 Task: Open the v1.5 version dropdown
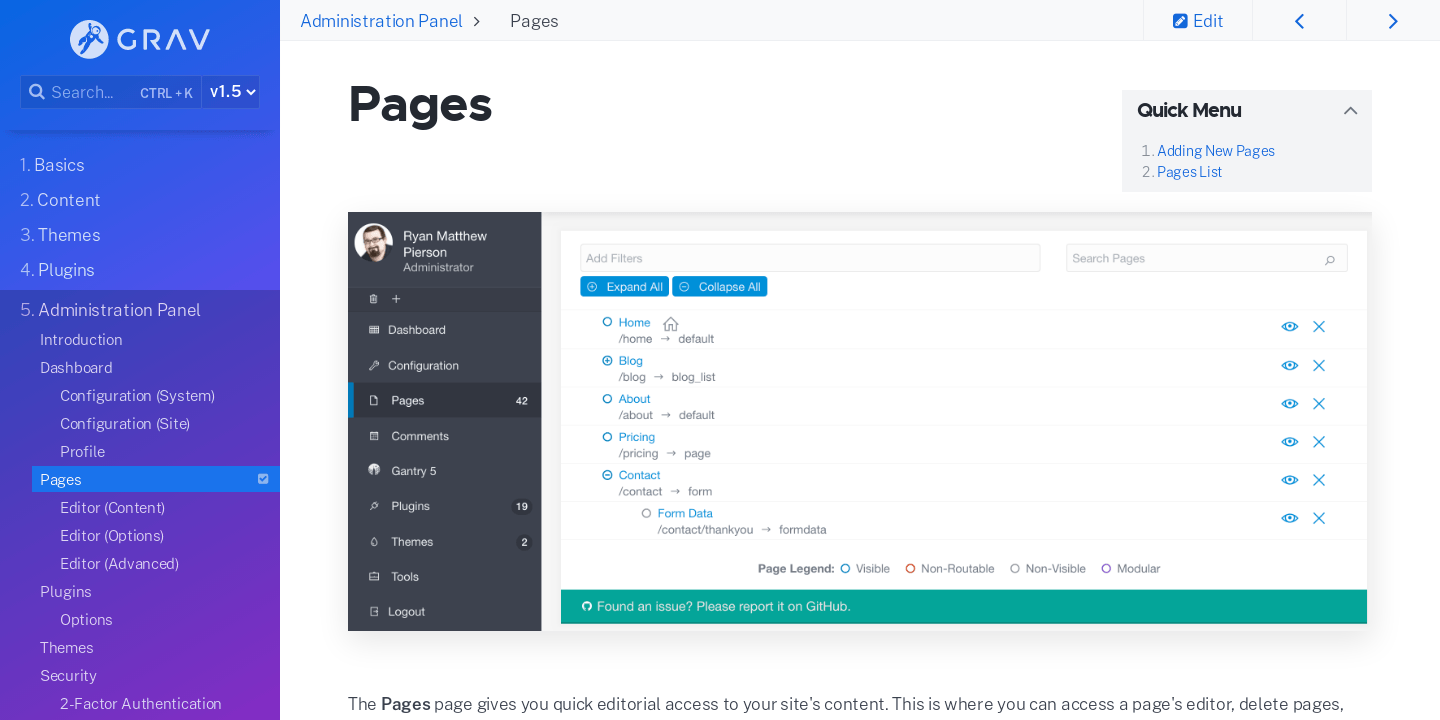click(x=231, y=91)
